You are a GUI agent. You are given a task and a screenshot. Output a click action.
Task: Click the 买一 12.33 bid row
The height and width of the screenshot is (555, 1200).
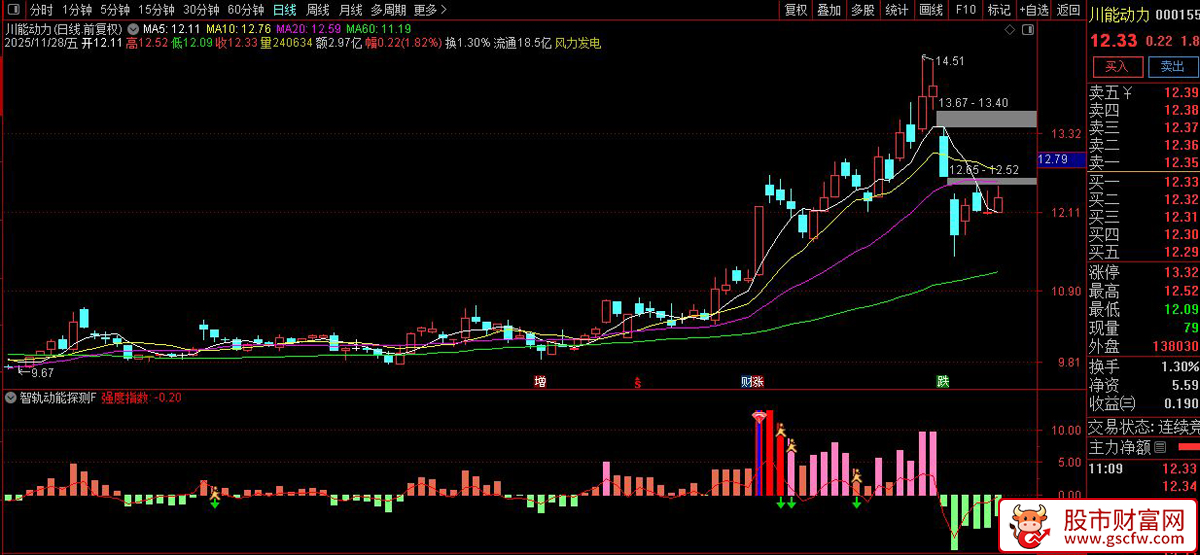pyautogui.click(x=1143, y=182)
